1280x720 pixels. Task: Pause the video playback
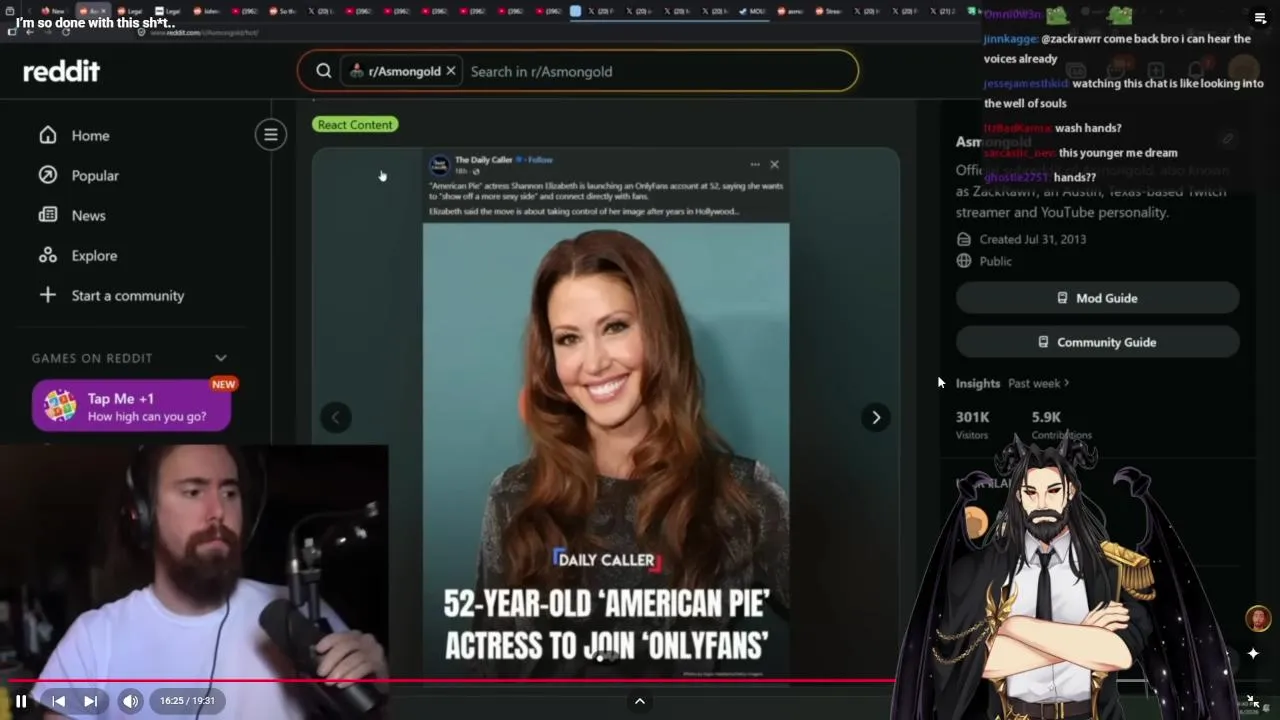point(21,701)
